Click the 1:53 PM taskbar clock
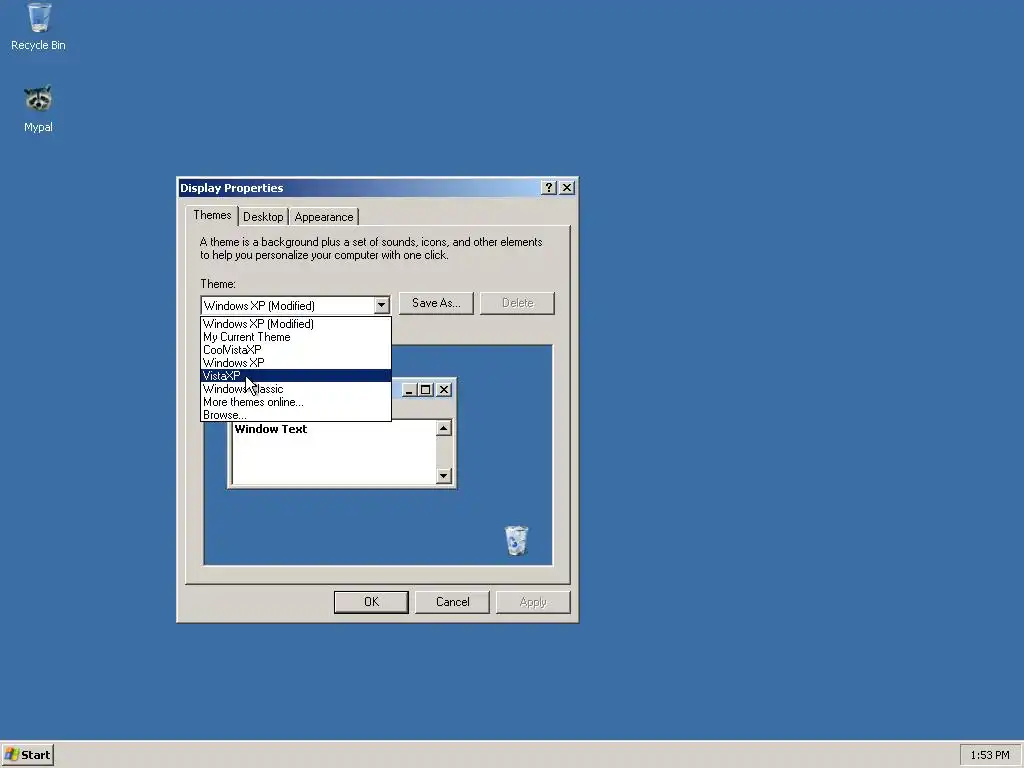This screenshot has width=1024, height=768. point(990,755)
